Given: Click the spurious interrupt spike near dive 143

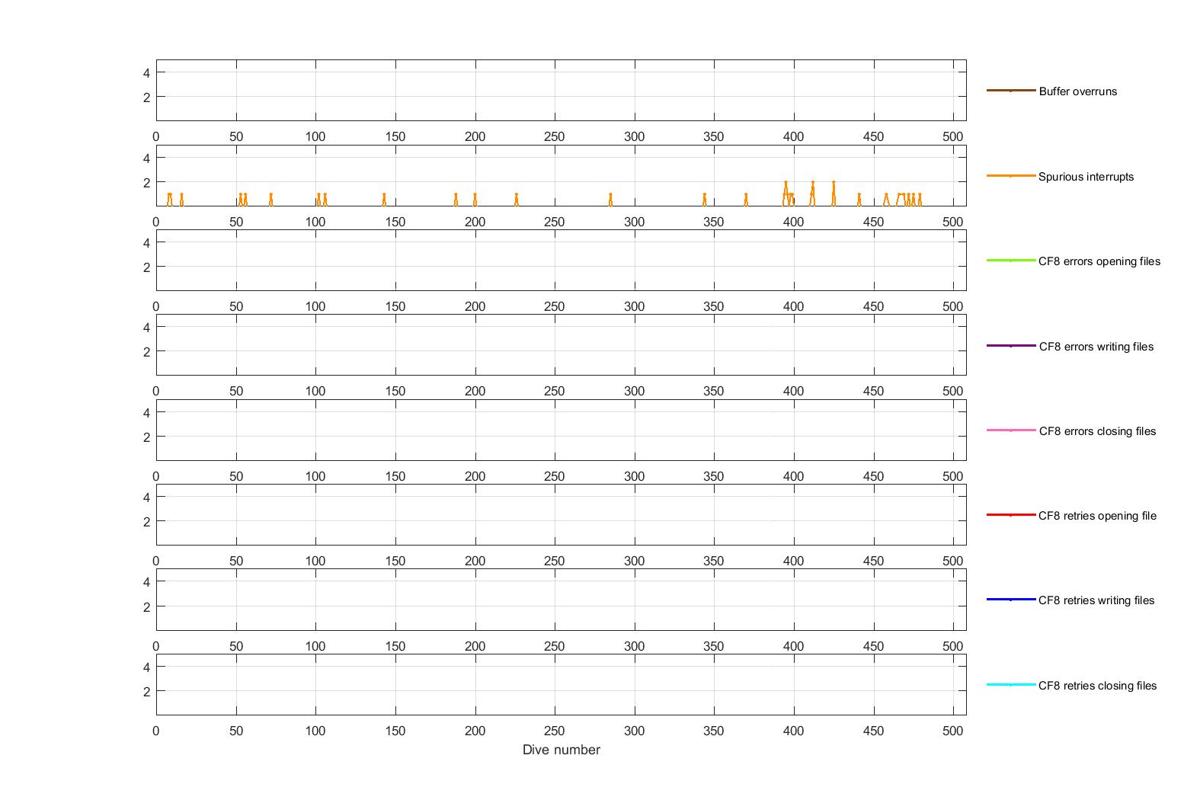Looking at the screenshot, I should pos(384,199).
